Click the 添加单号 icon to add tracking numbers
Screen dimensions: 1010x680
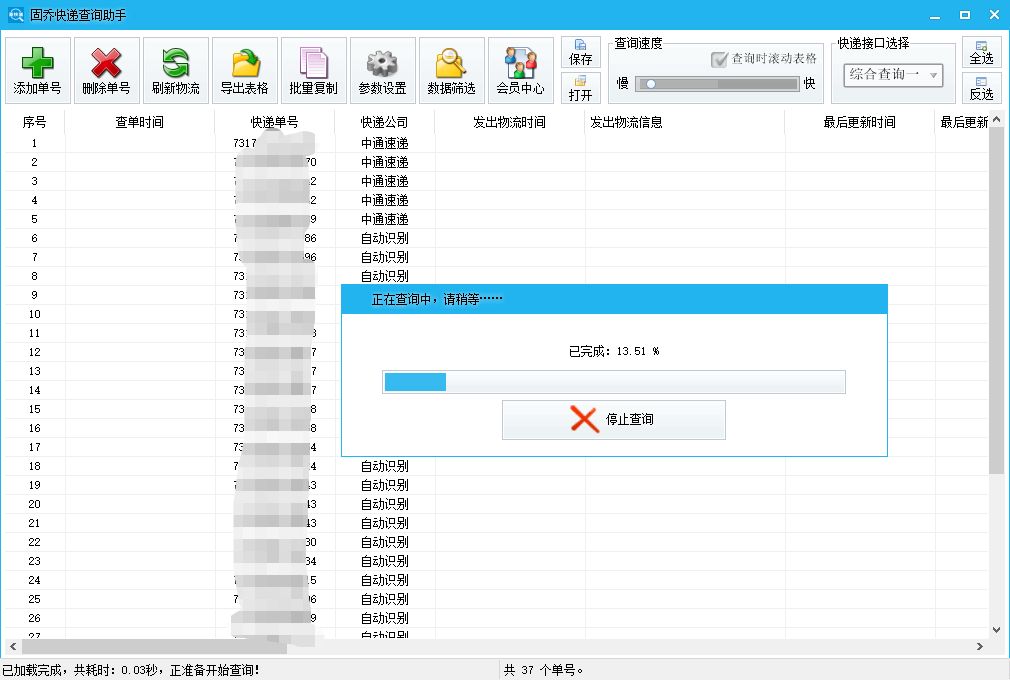click(x=36, y=69)
